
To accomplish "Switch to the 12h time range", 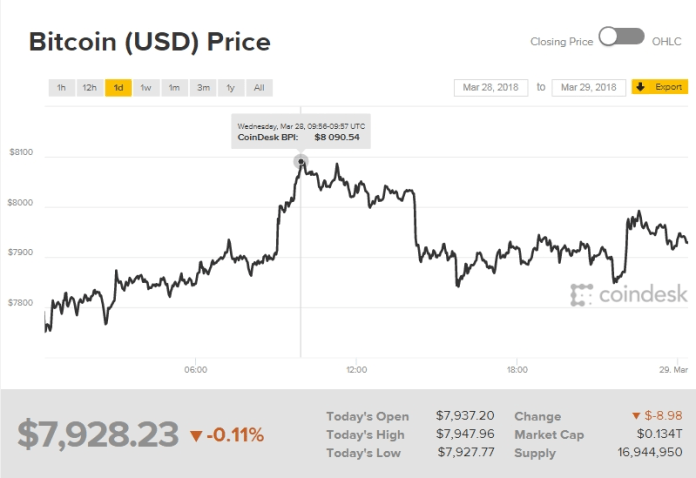I will pyautogui.click(x=89, y=88).
